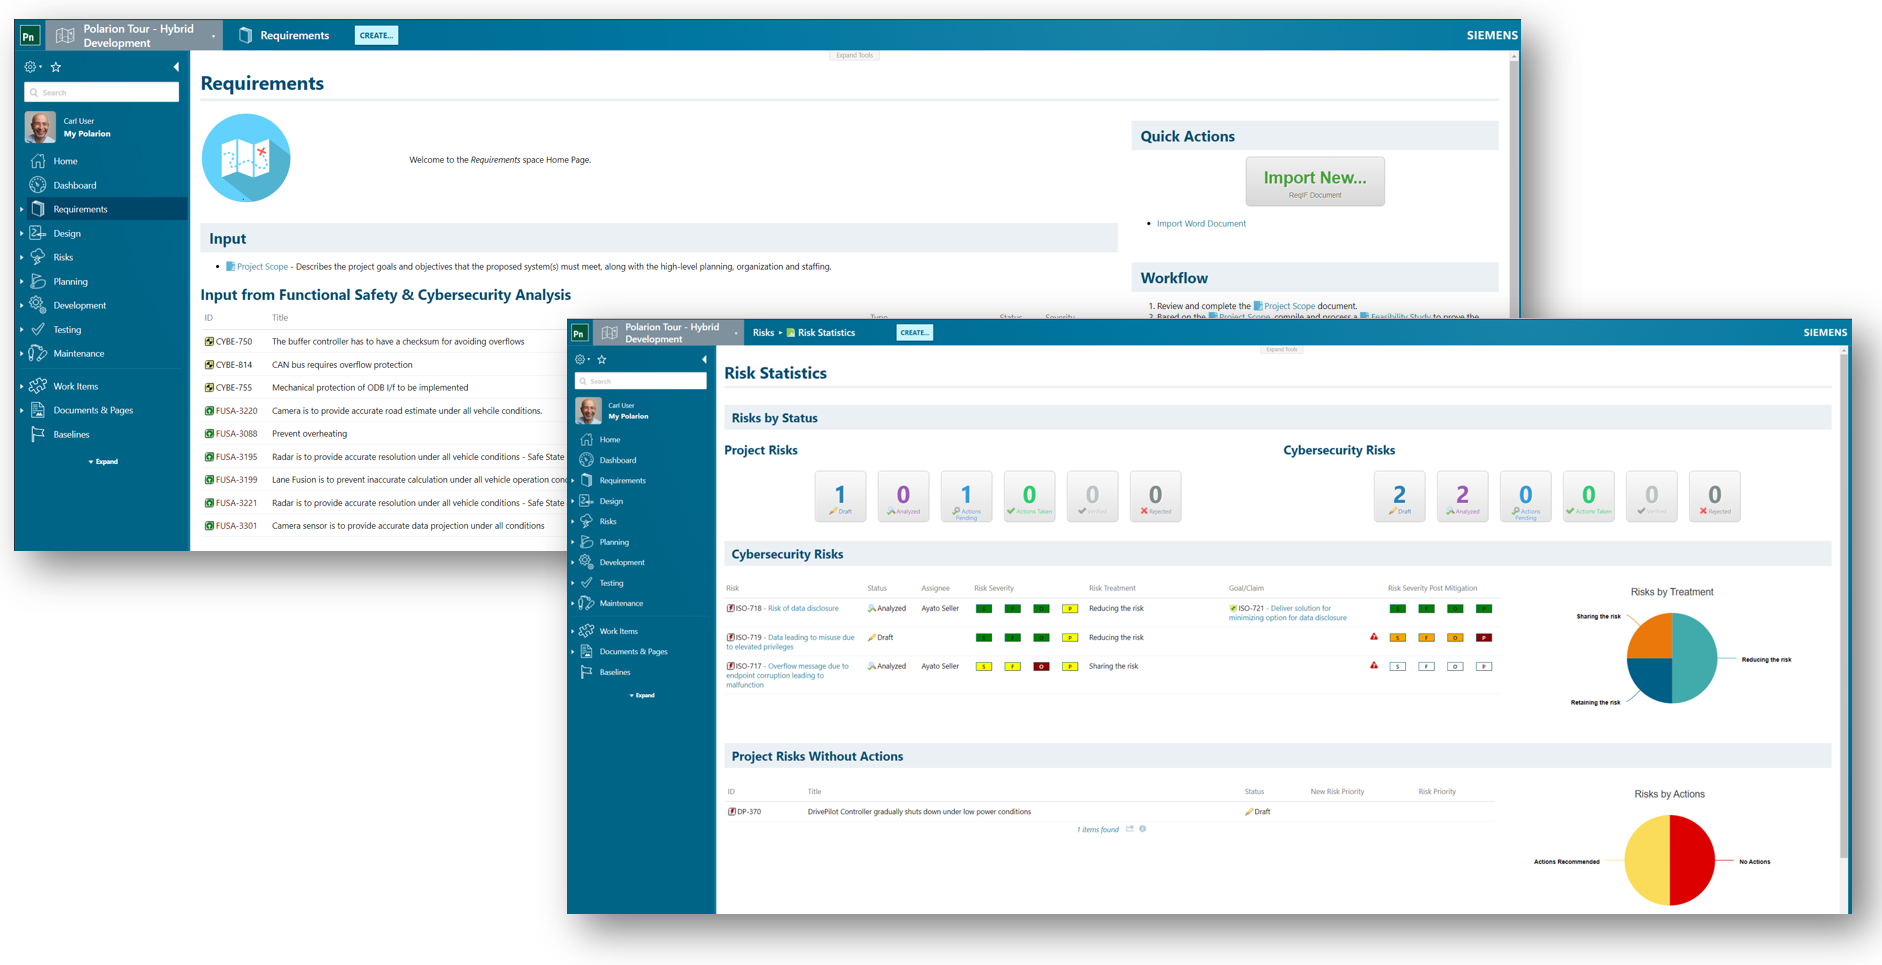1882x965 pixels.
Task: Open Baselines flag icon in Requirements window
Action: [x=38, y=434]
